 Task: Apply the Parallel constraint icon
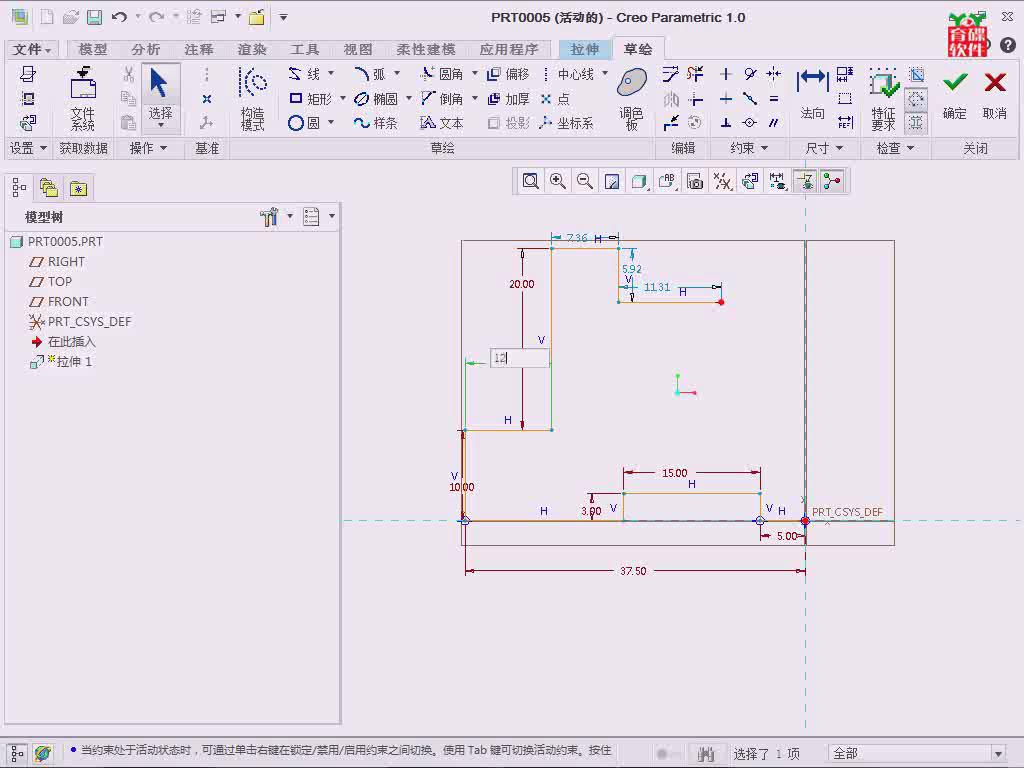pos(774,123)
